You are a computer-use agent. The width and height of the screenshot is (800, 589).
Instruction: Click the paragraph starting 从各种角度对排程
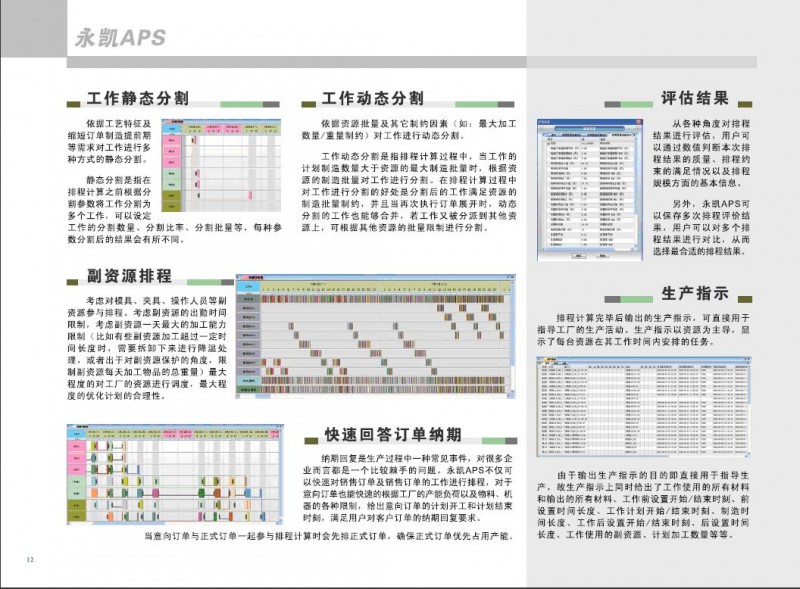702,153
